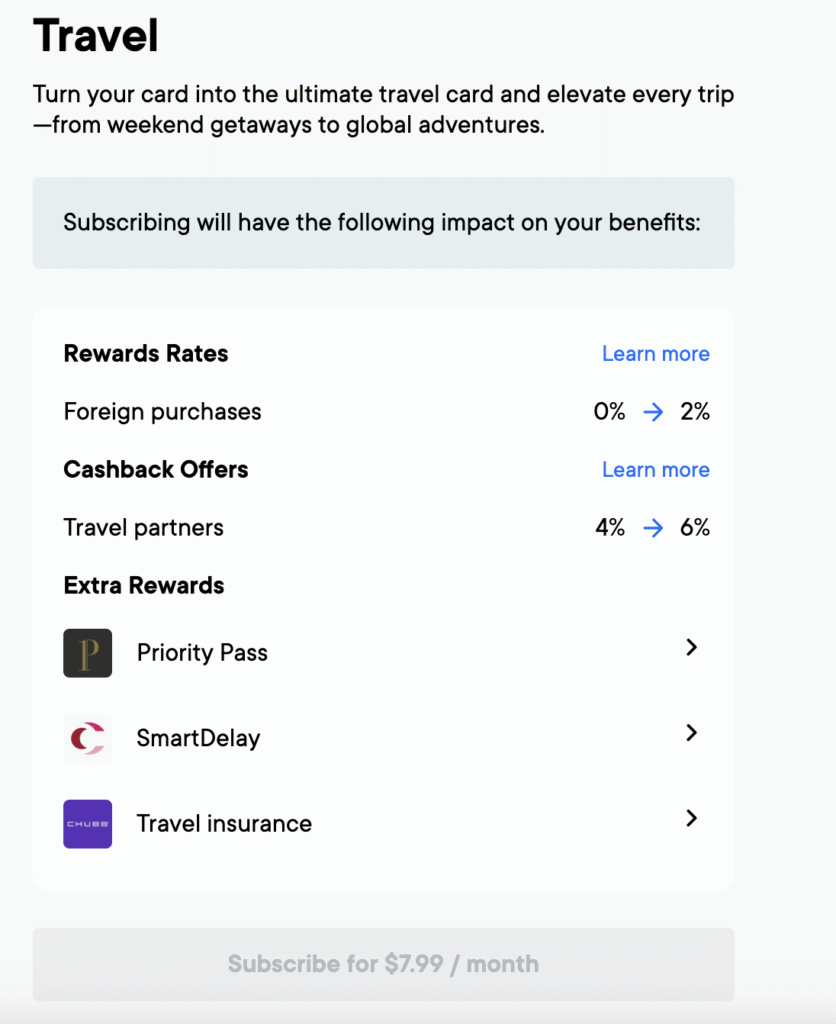Click the blue arrow beside Foreign purchases
836x1024 pixels.
[x=653, y=412]
